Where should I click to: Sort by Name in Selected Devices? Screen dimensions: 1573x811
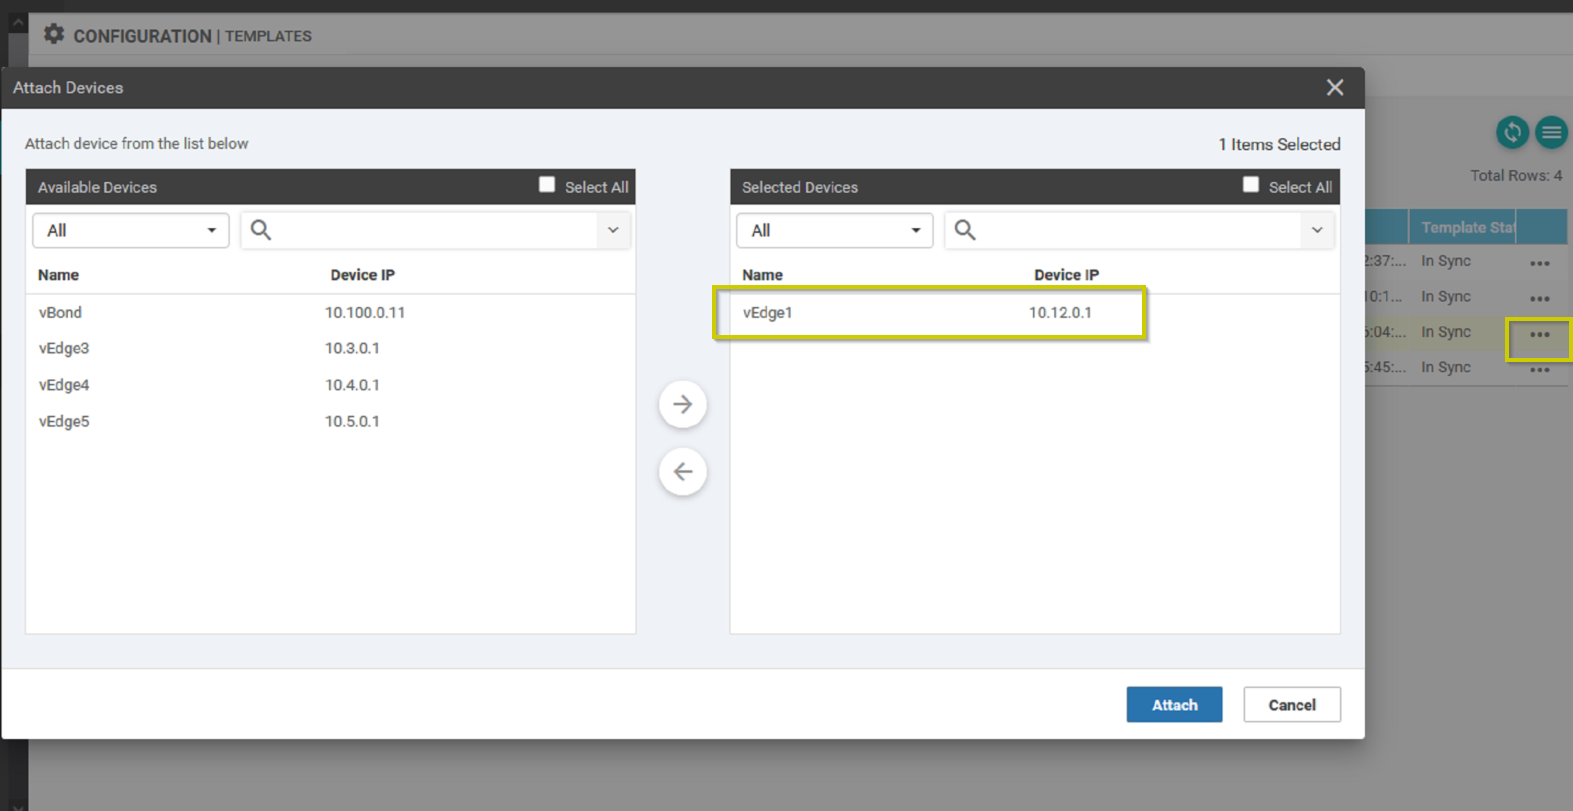762,275
